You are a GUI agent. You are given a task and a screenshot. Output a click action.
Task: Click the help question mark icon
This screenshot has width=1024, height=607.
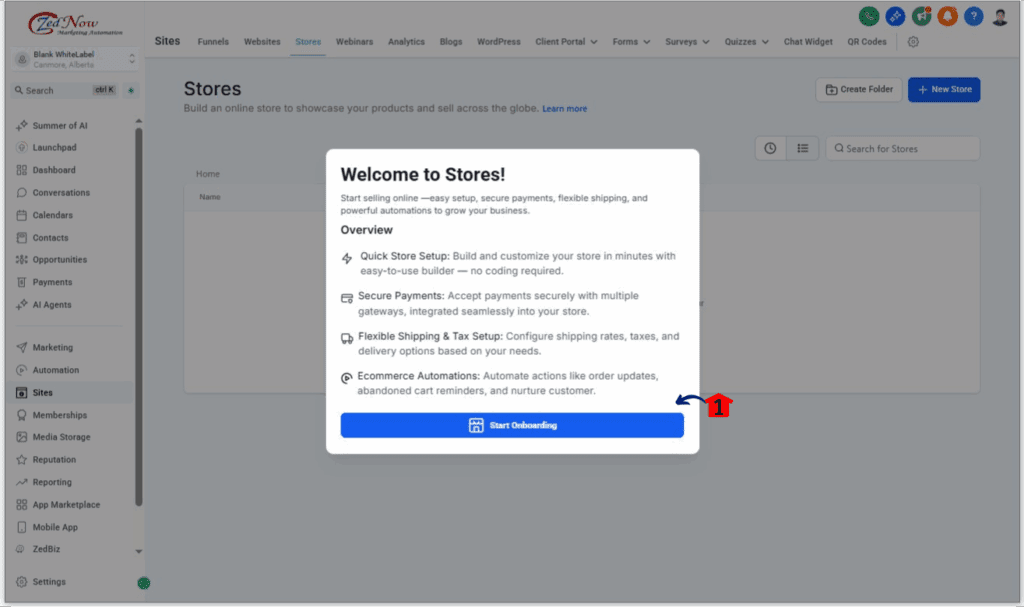(973, 16)
